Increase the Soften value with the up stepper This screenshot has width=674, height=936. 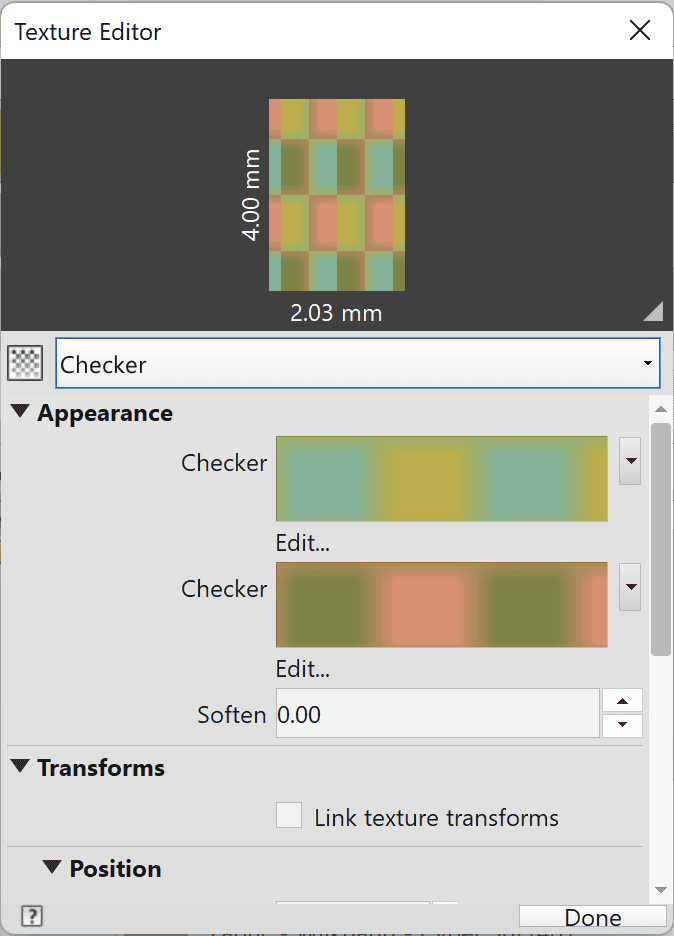[622, 700]
